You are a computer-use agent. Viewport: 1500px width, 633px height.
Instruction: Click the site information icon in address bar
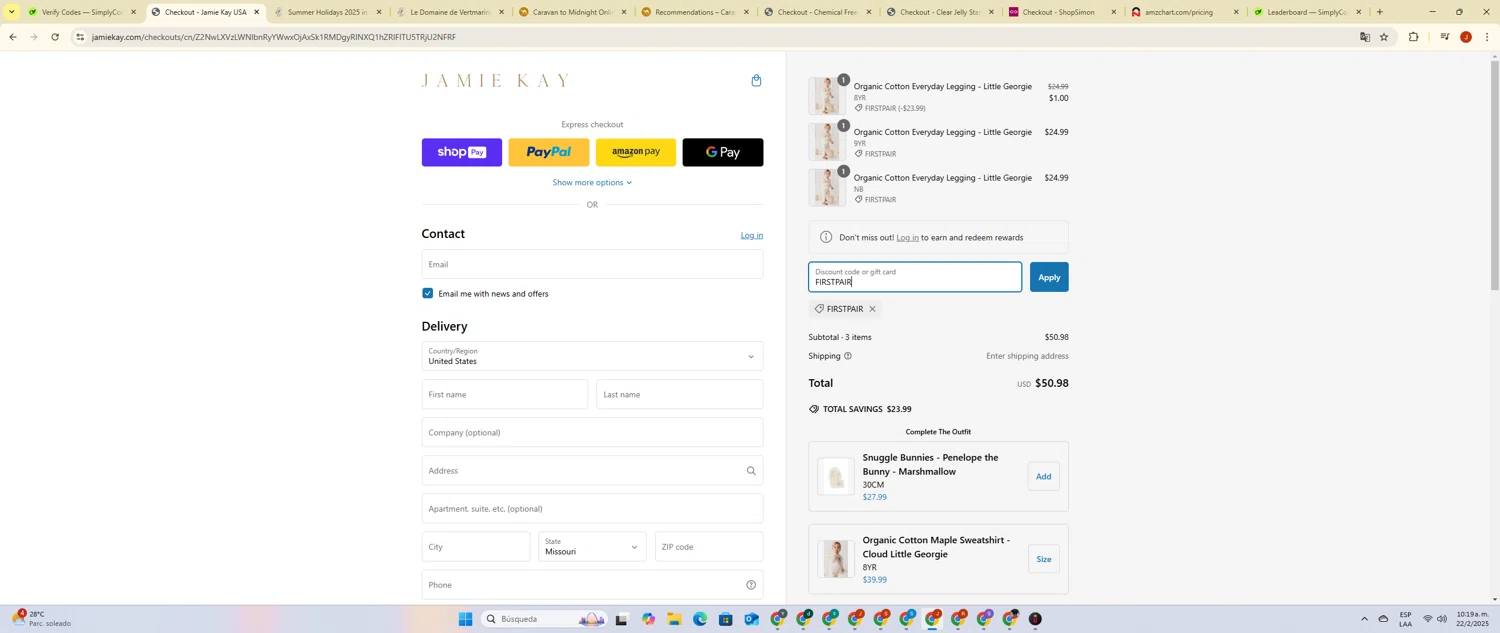click(80, 37)
